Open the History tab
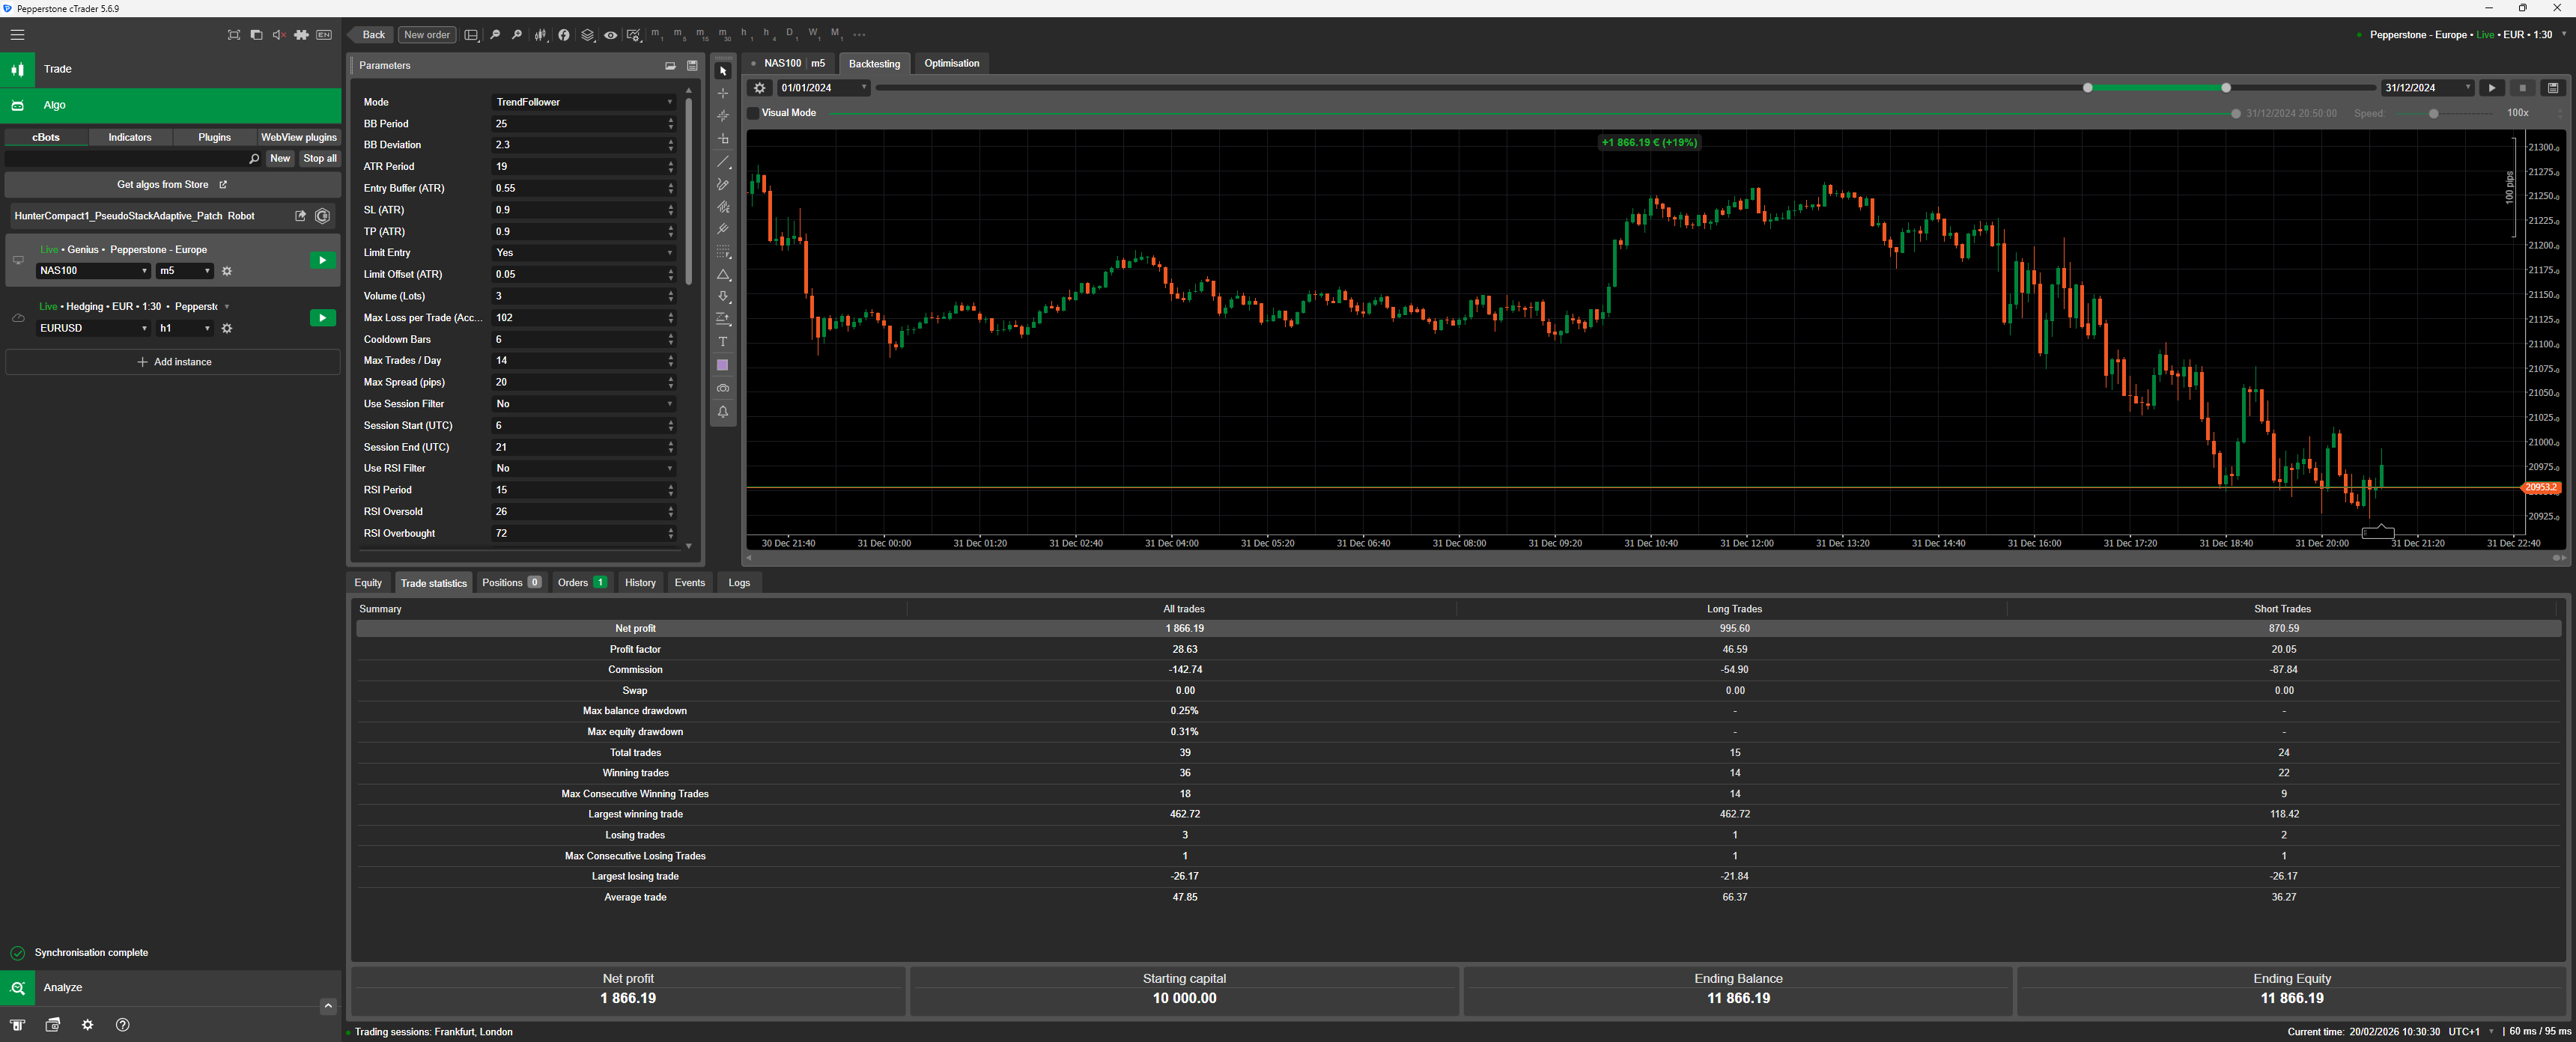This screenshot has width=2576, height=1042. coord(640,583)
